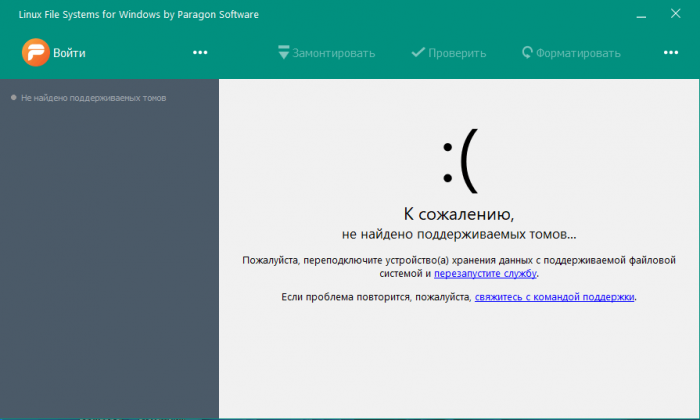
Task: Close the Linux File Systems window
Action: [x=679, y=15]
